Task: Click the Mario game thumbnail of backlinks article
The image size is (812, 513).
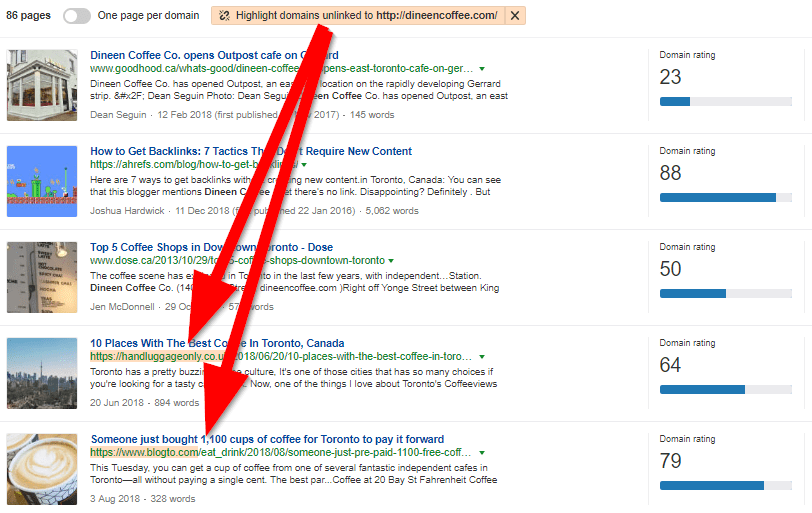Action: pos(42,181)
